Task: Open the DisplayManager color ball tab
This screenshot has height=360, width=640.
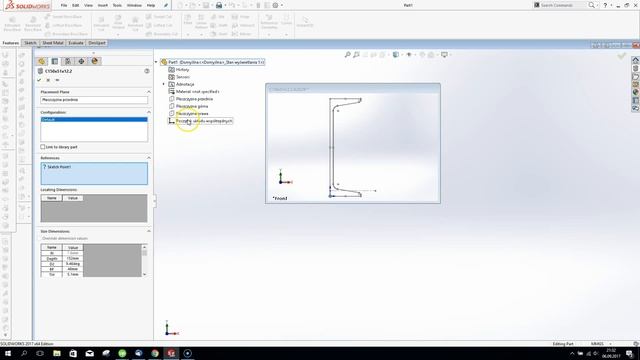Action: pos(95,61)
